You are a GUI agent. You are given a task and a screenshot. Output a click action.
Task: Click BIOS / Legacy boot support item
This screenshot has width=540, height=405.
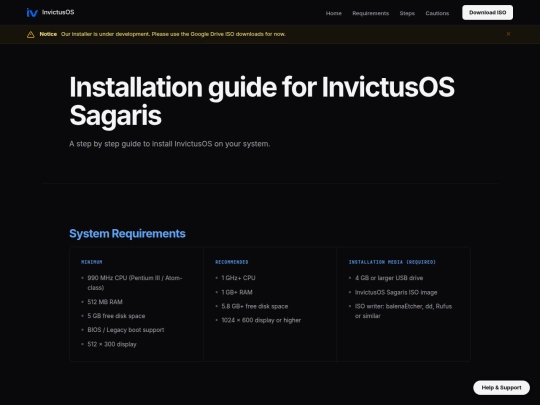pyautogui.click(x=126, y=330)
